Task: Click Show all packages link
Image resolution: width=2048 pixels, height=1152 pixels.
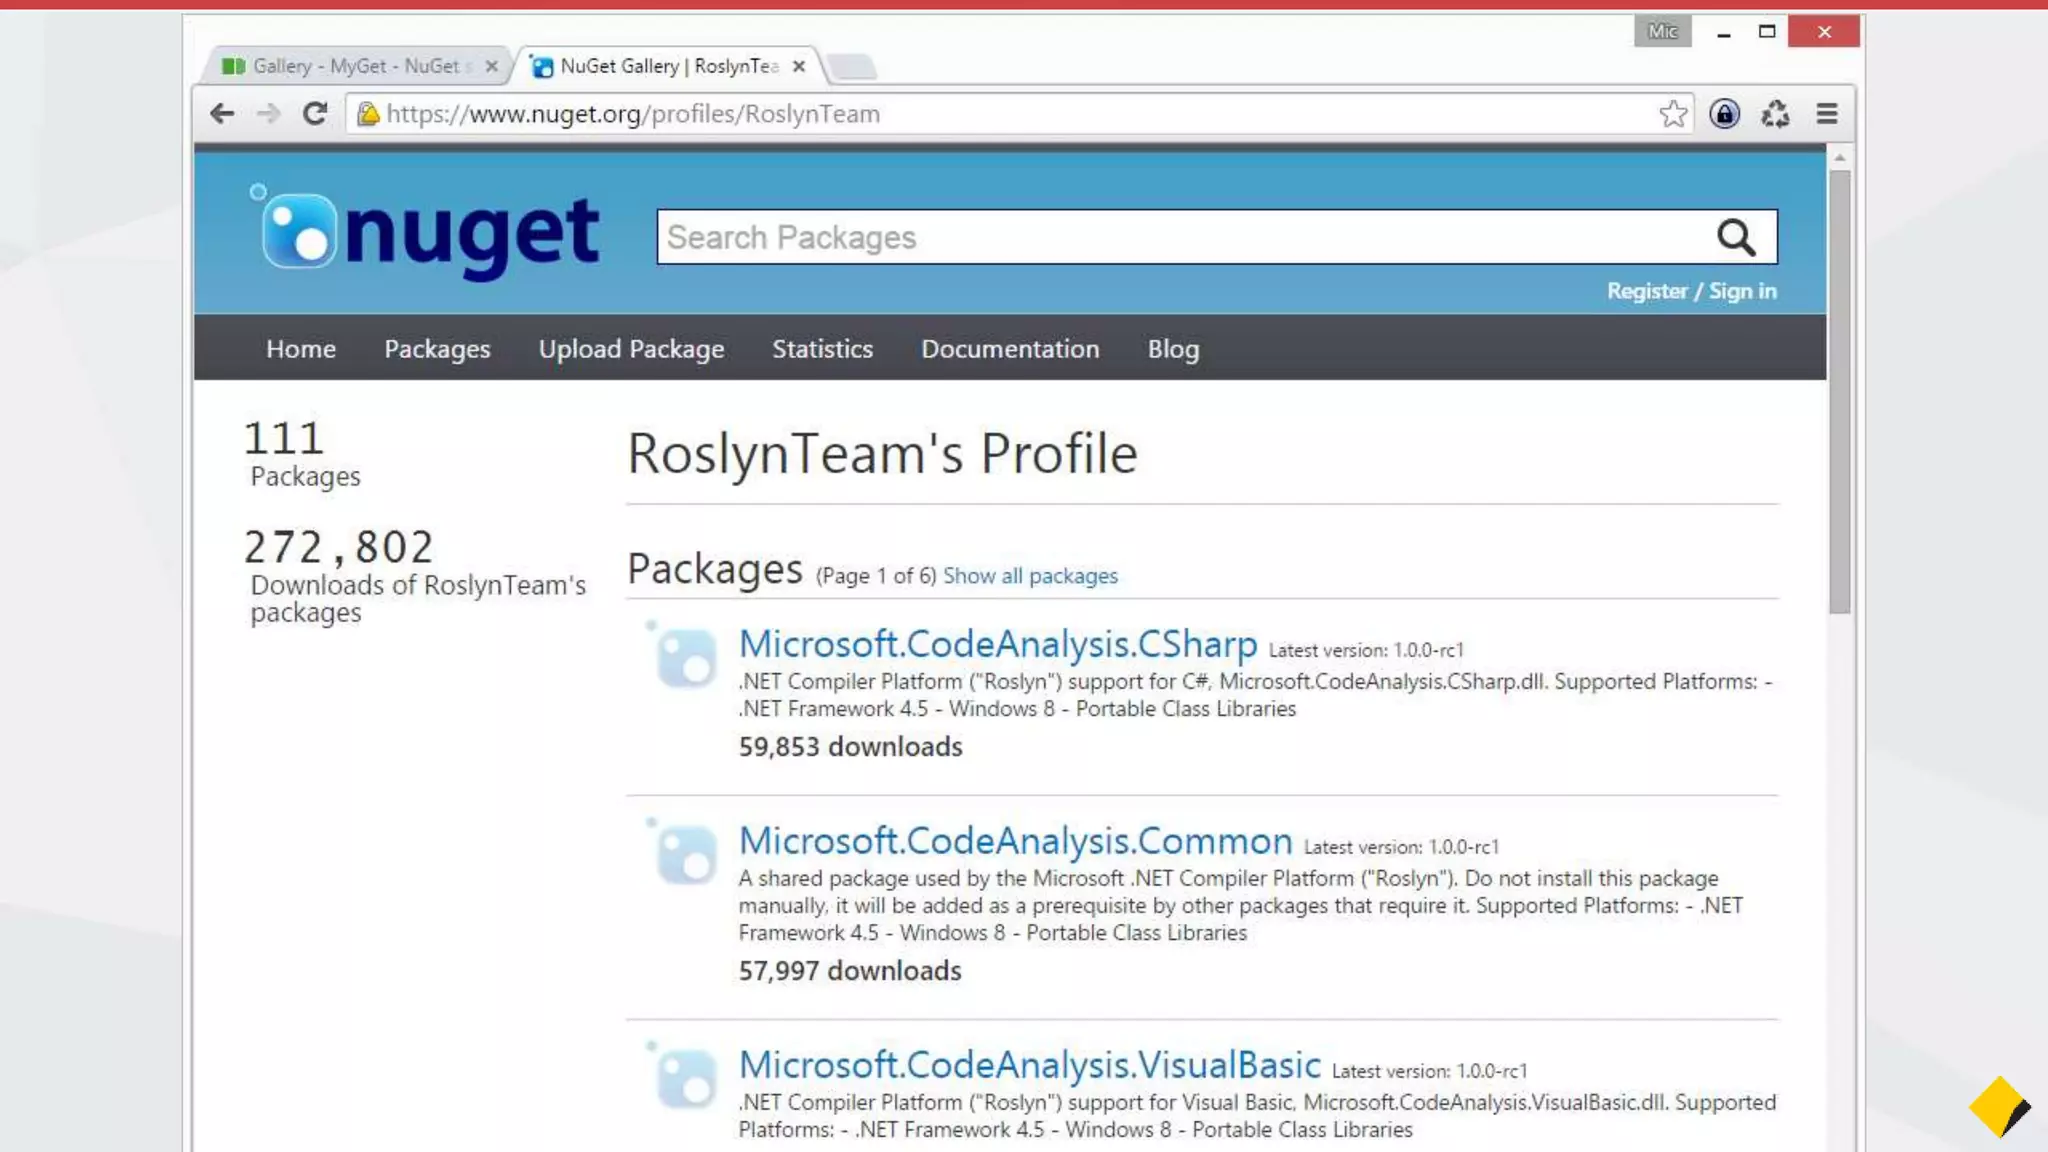Action: (1030, 576)
